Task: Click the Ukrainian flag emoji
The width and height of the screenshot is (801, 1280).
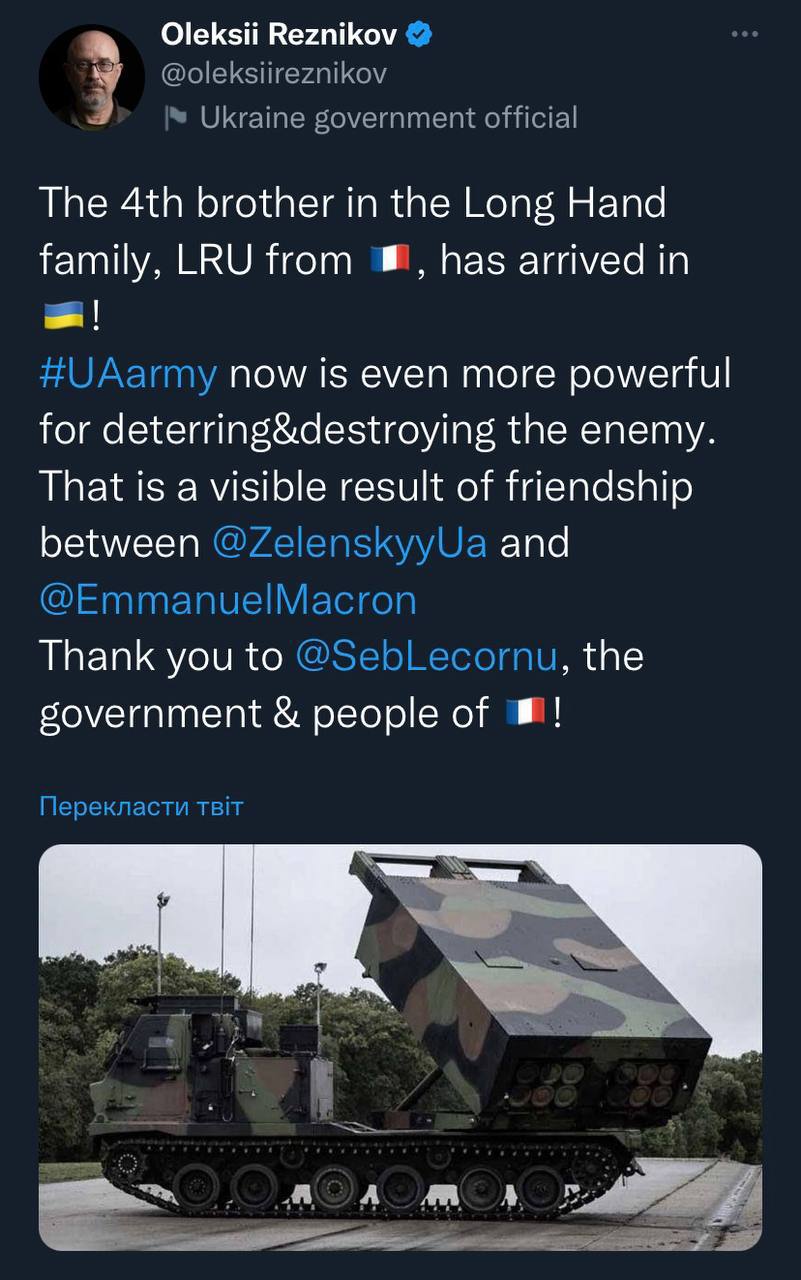Action: point(62,318)
